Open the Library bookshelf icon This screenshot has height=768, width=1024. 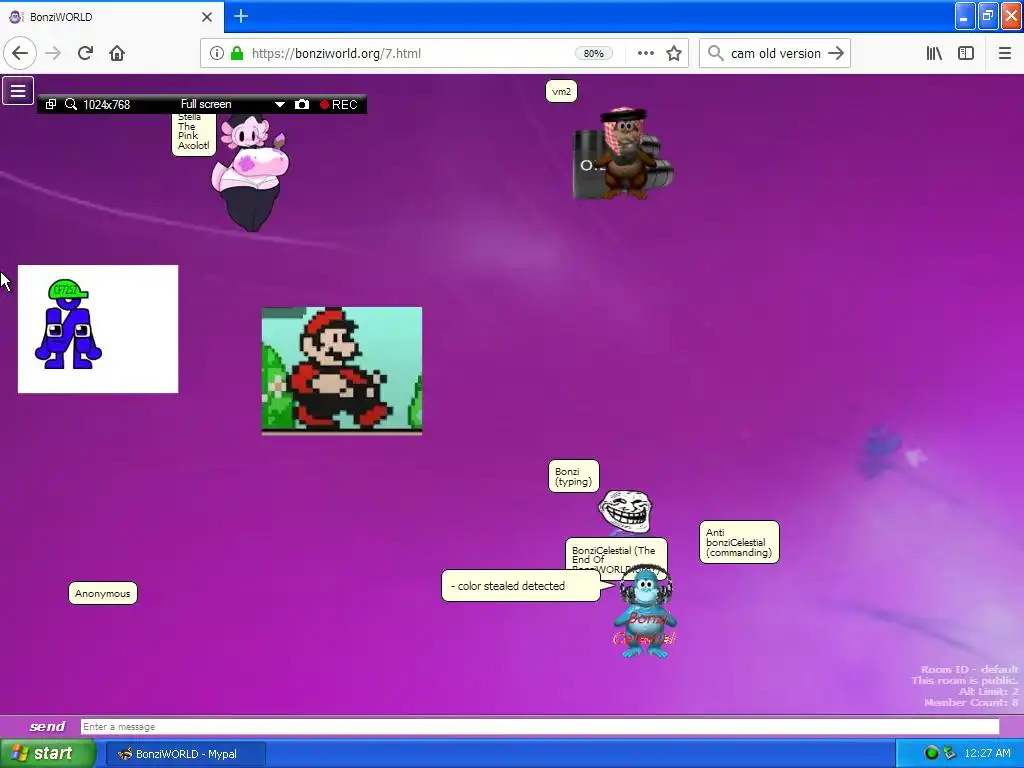[935, 53]
